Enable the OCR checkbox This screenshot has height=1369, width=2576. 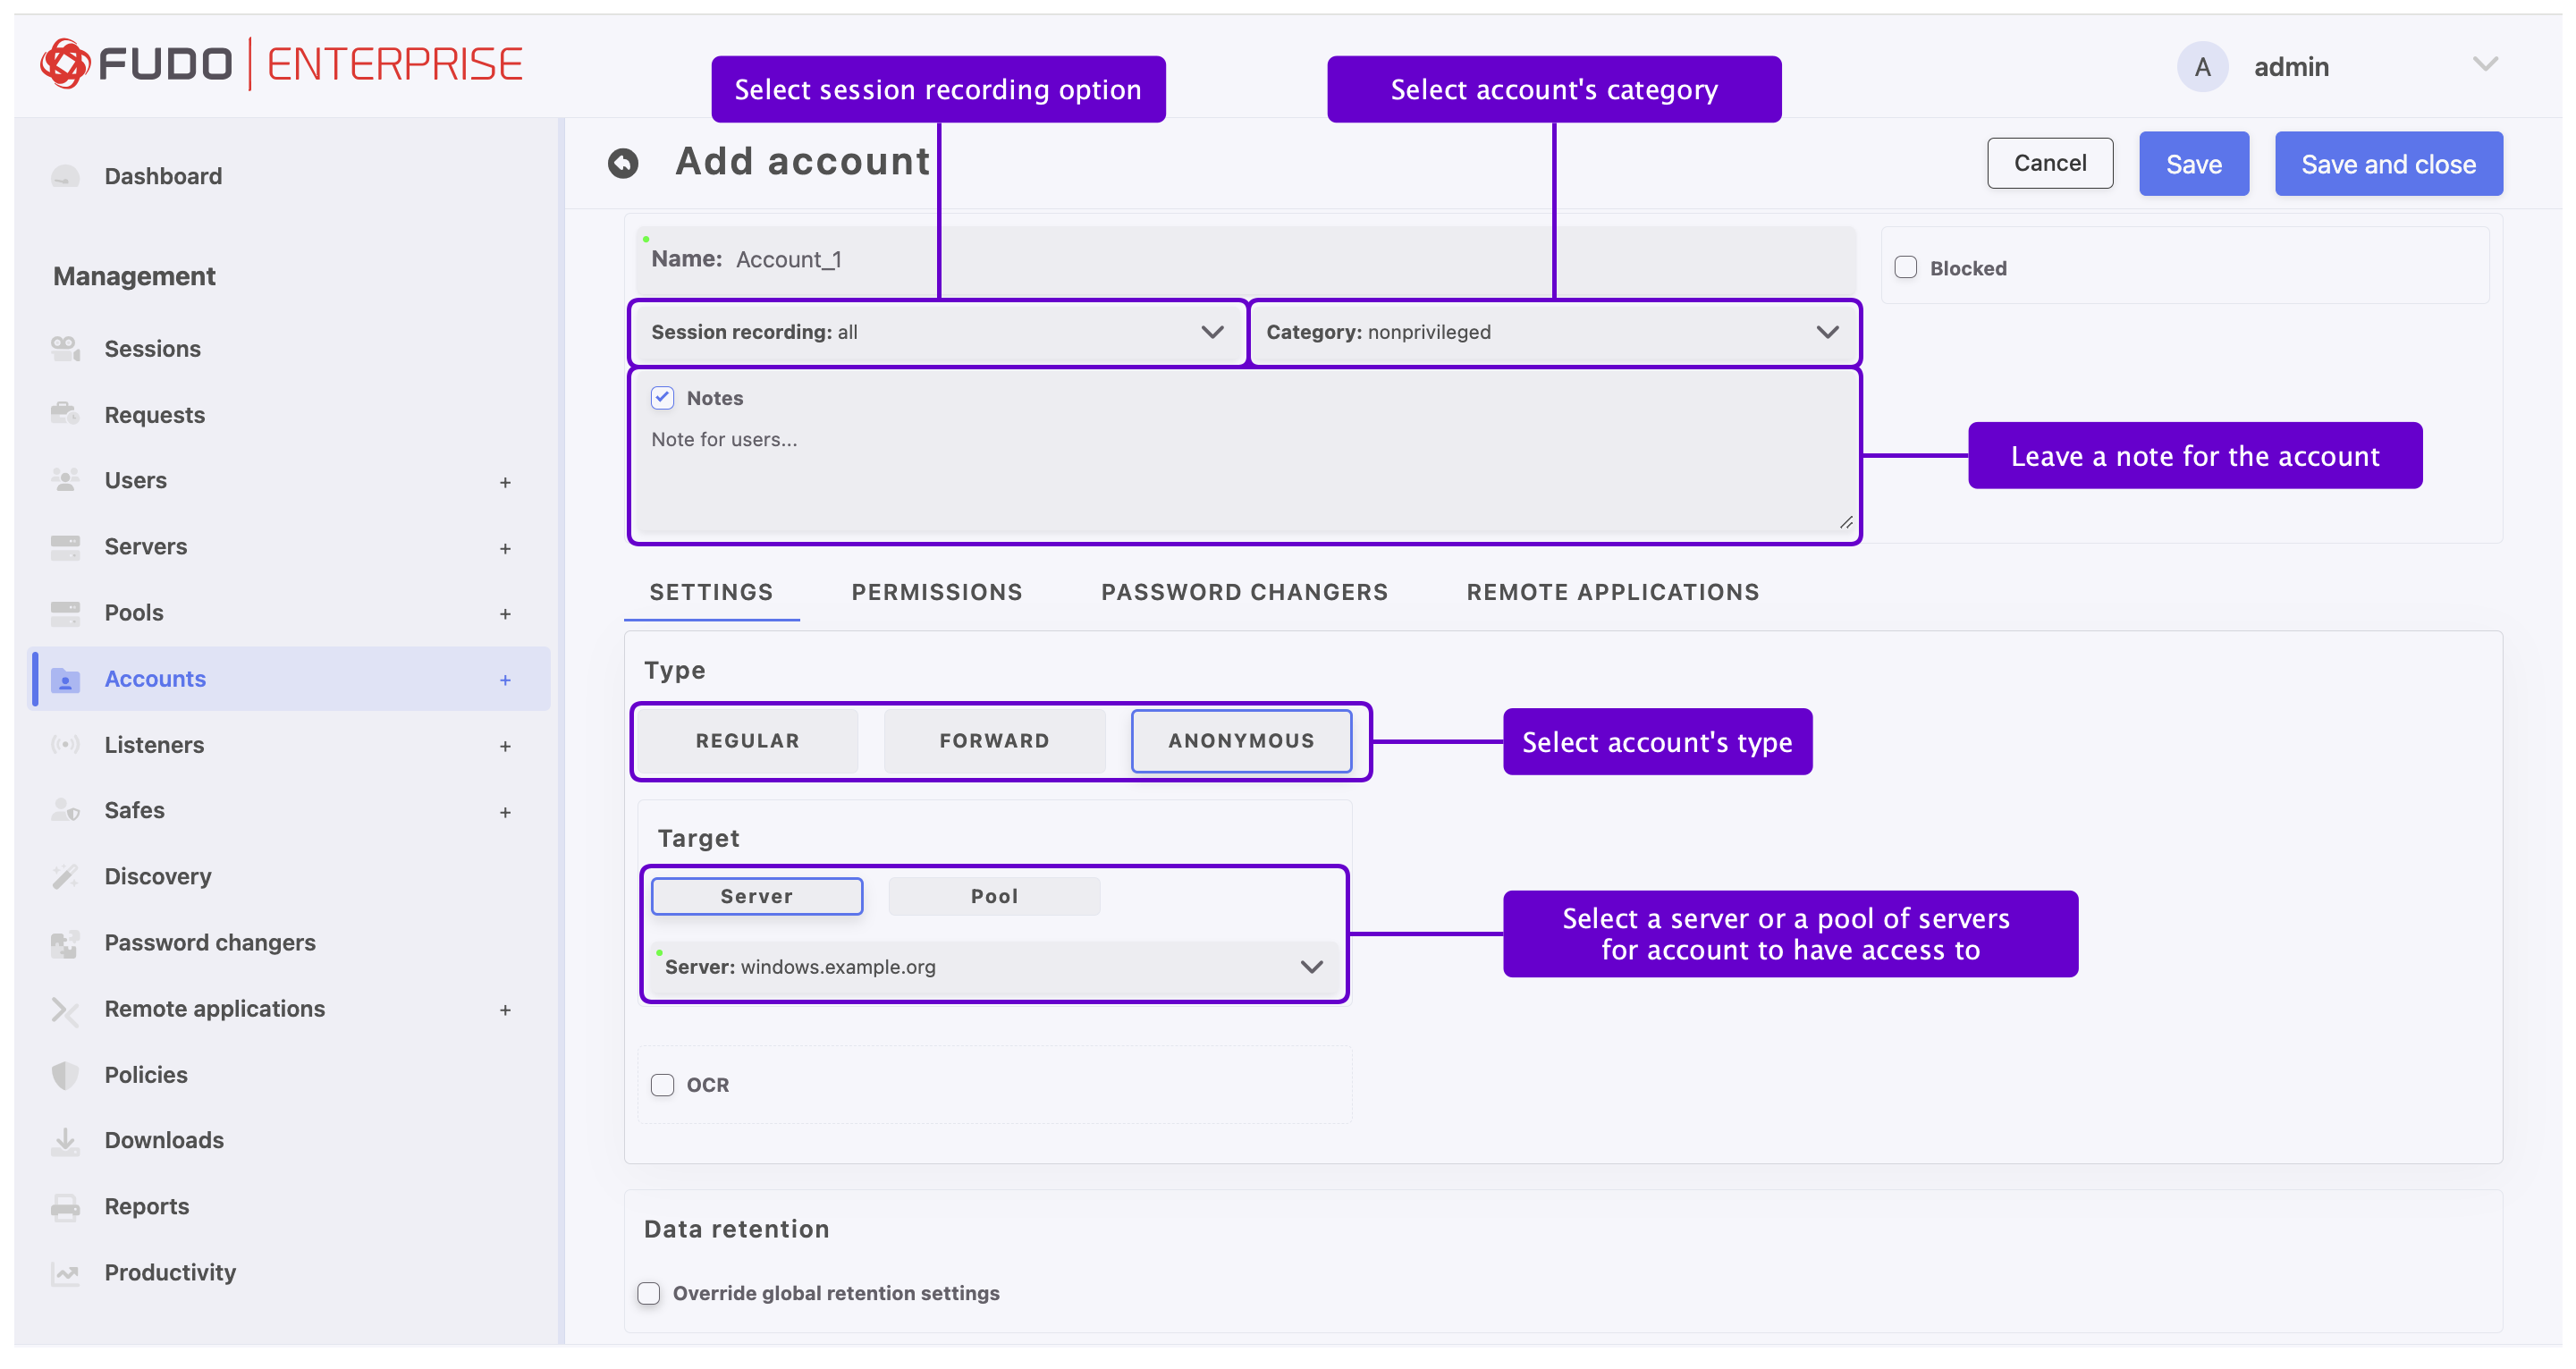point(662,1084)
